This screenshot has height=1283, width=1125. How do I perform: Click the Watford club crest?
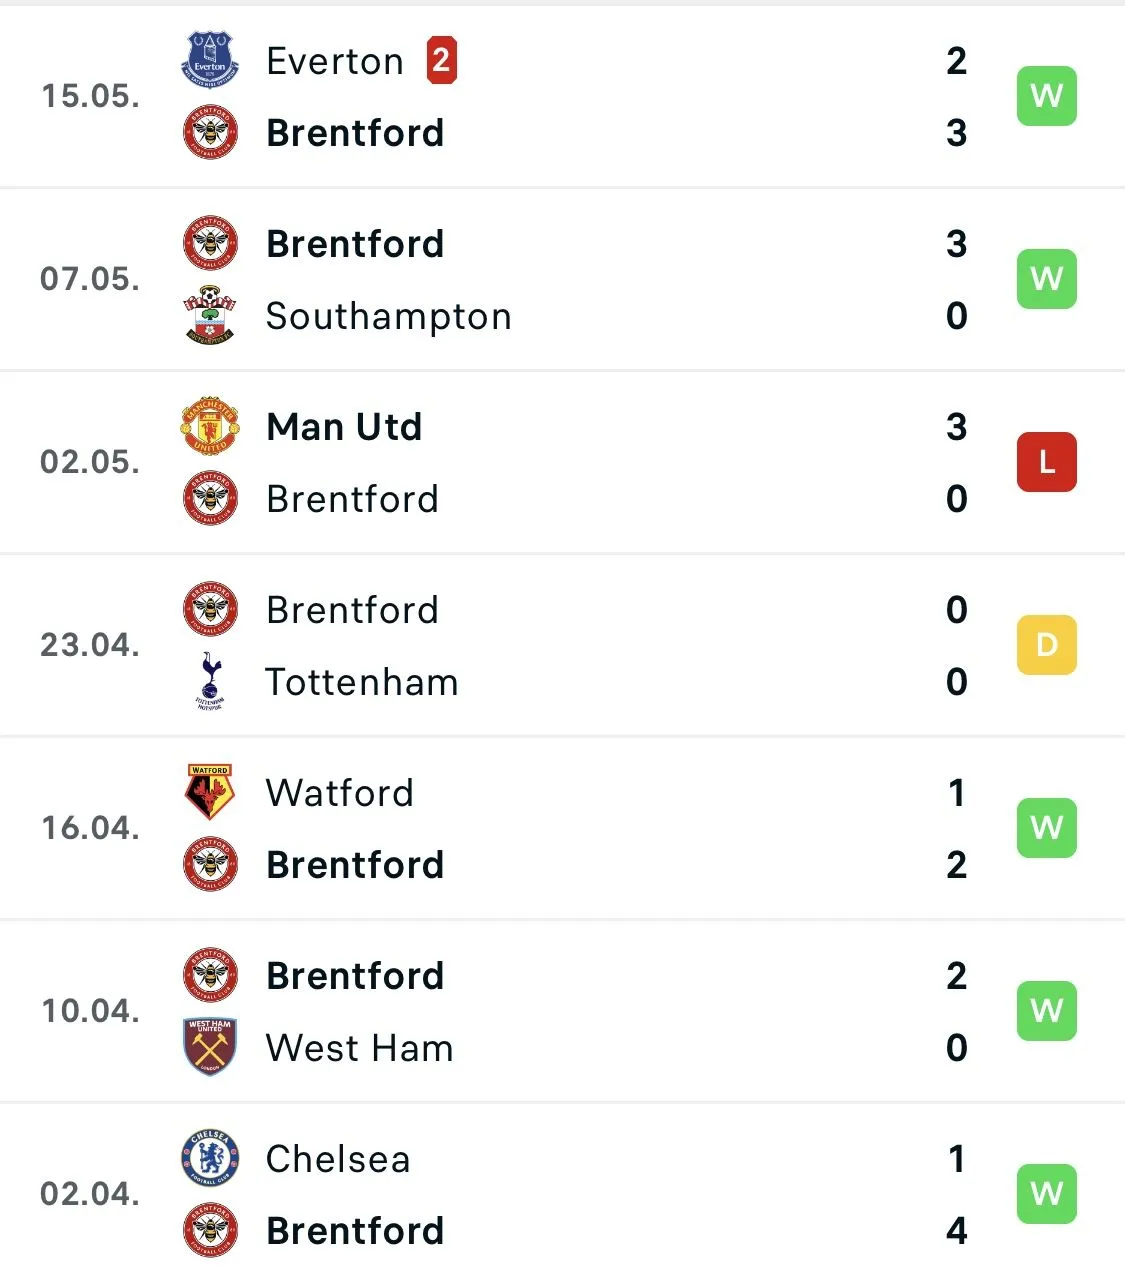point(210,792)
